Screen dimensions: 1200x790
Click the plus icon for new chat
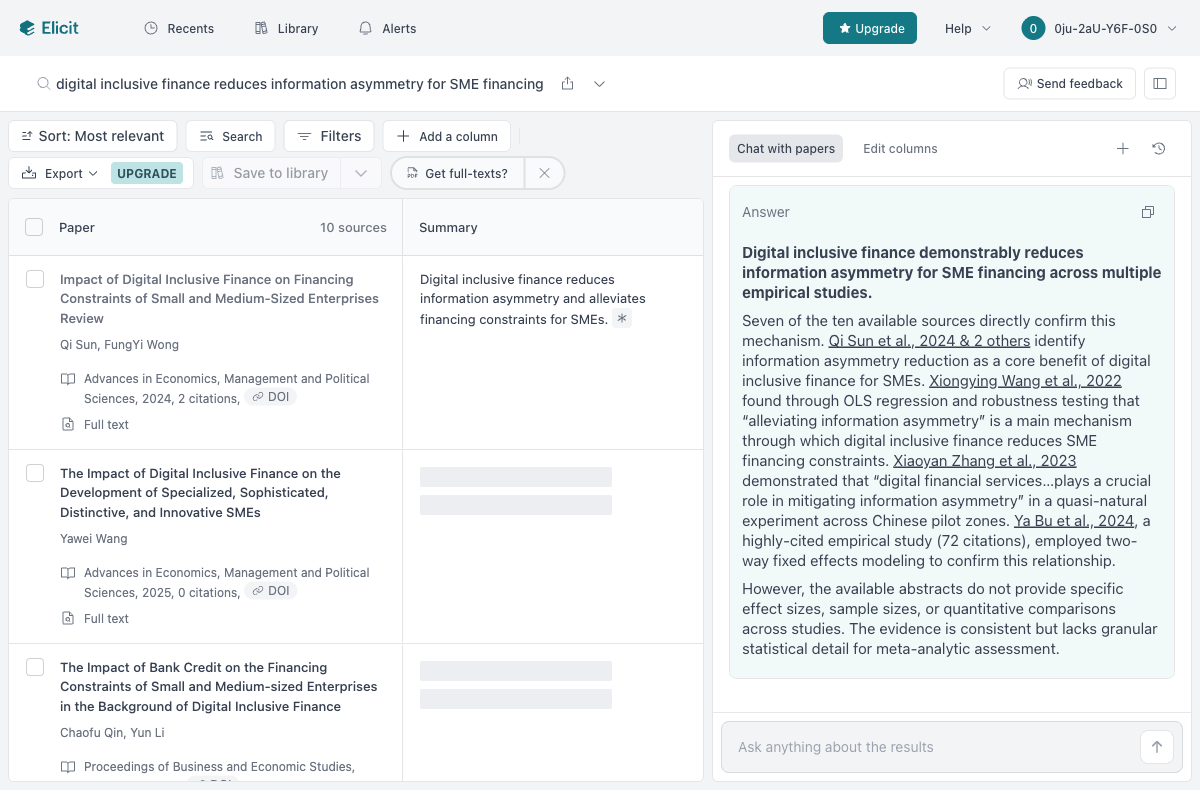pos(1122,148)
